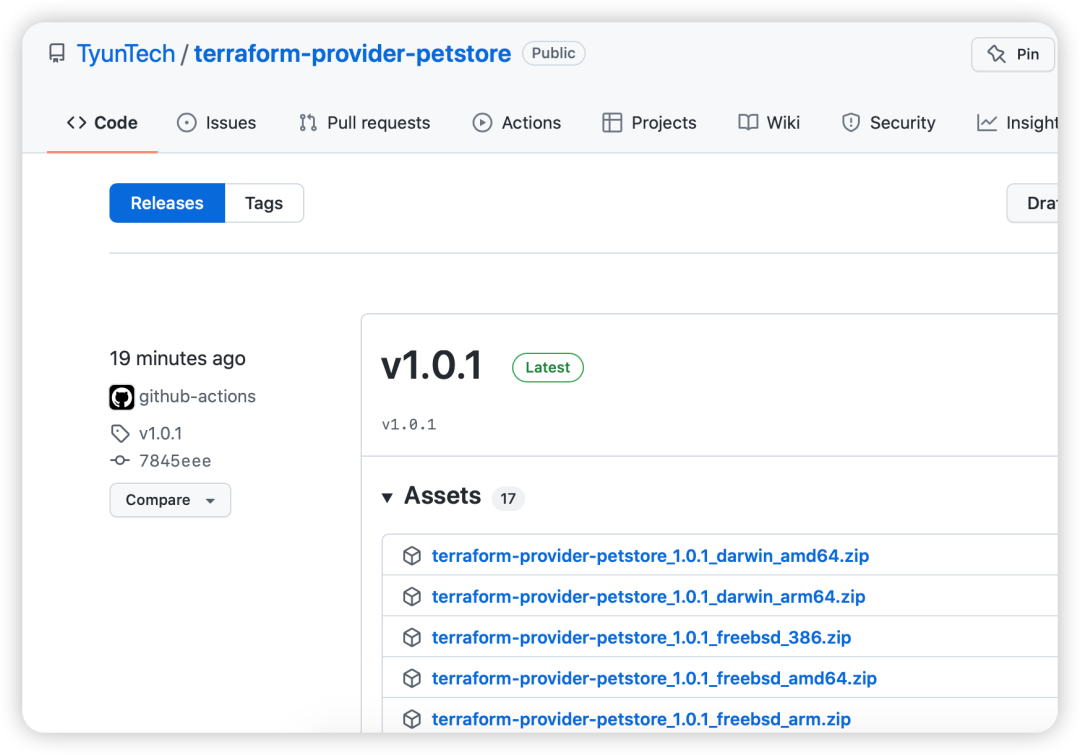This screenshot has width=1080, height=755.
Task: Open terraform-provider-petstore repository link
Action: (x=353, y=54)
